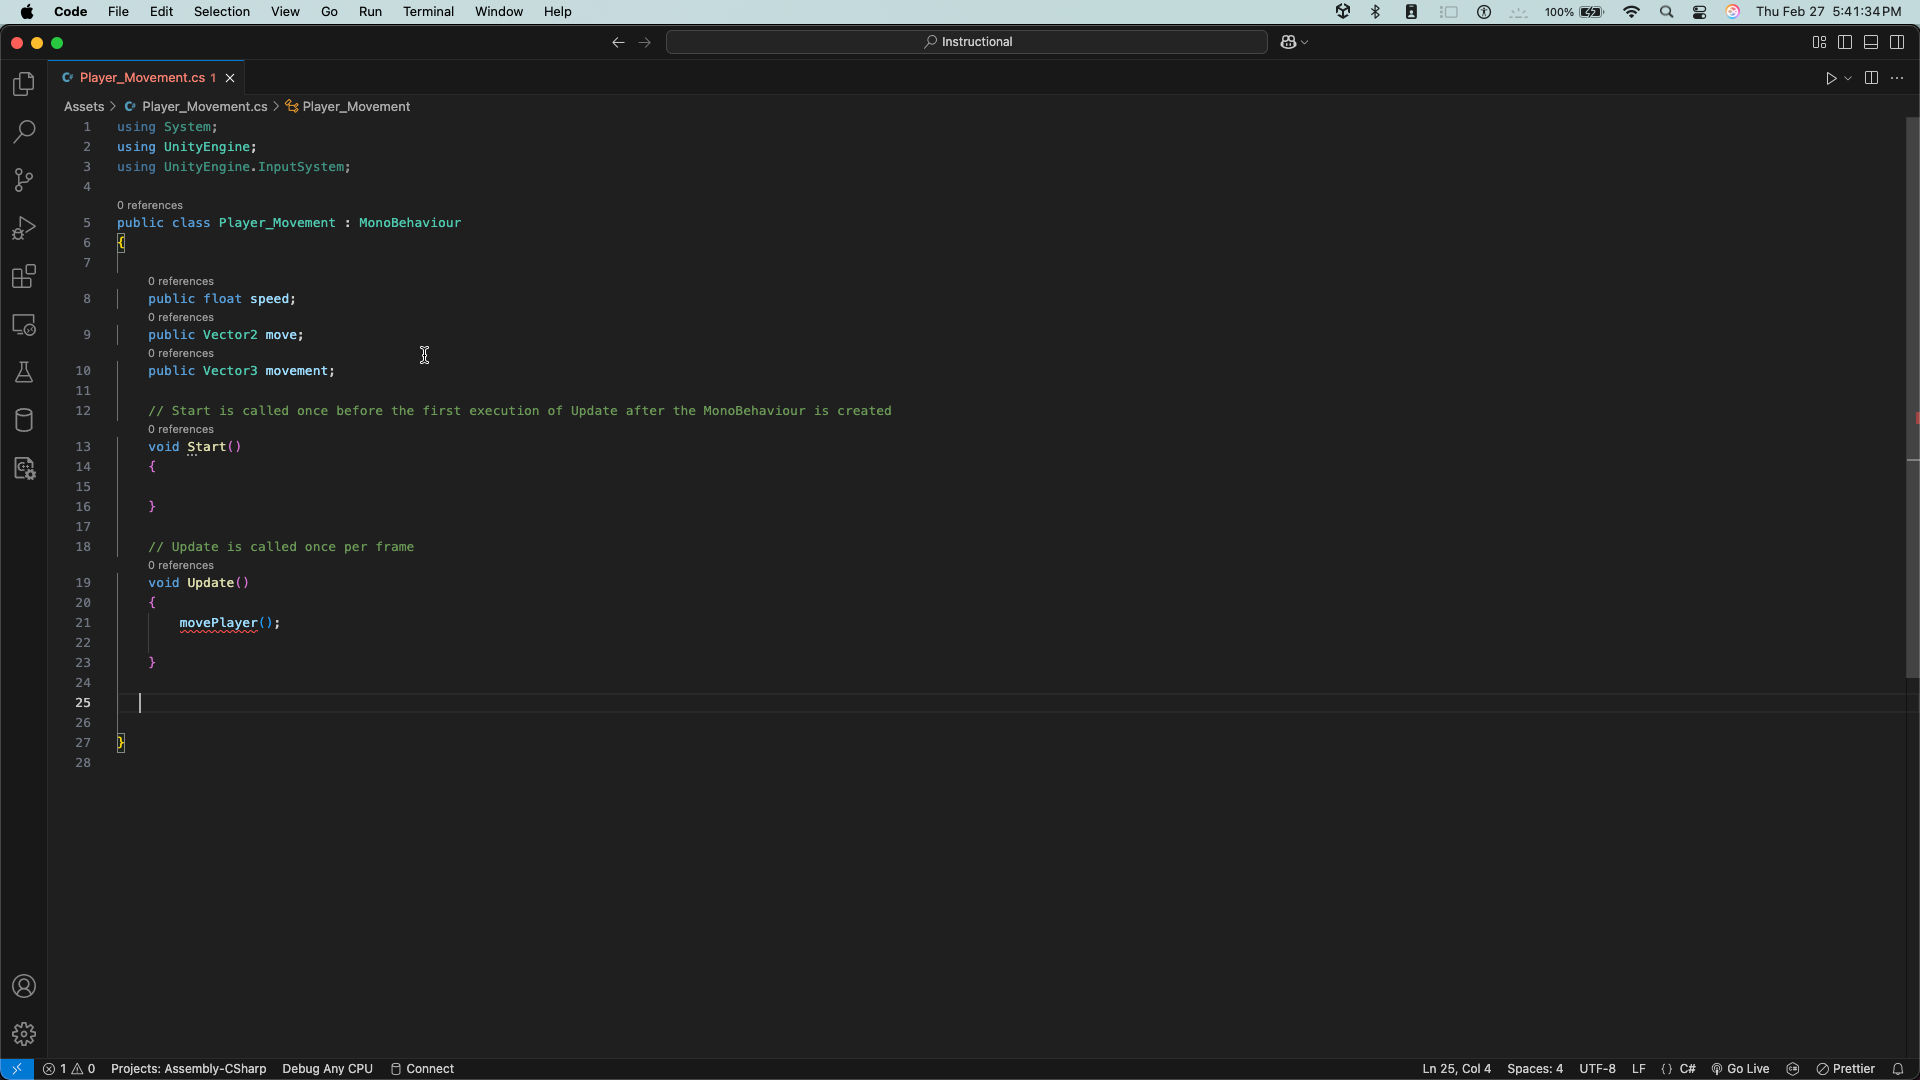Click the Copilot status icon in the status bar
This screenshot has height=1080, width=1920.
1793,1069
